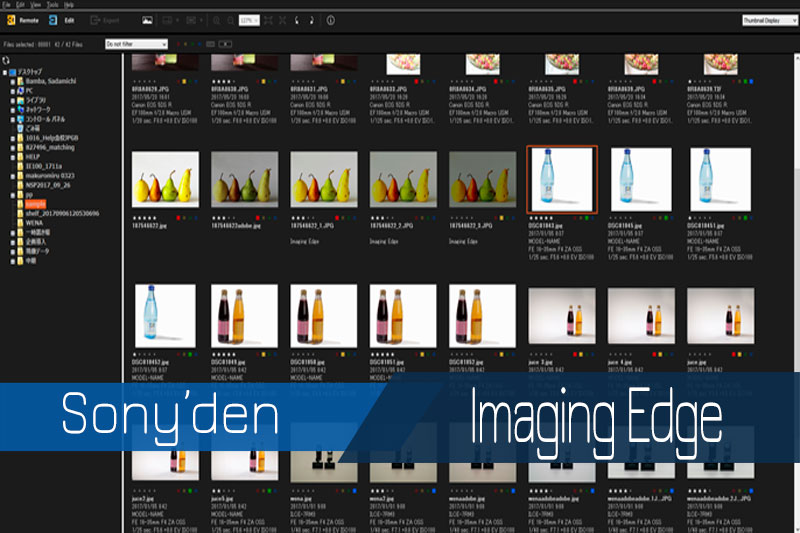The height and width of the screenshot is (533, 800).
Task: Select the IE100_1711a folder
Action: coord(43,166)
